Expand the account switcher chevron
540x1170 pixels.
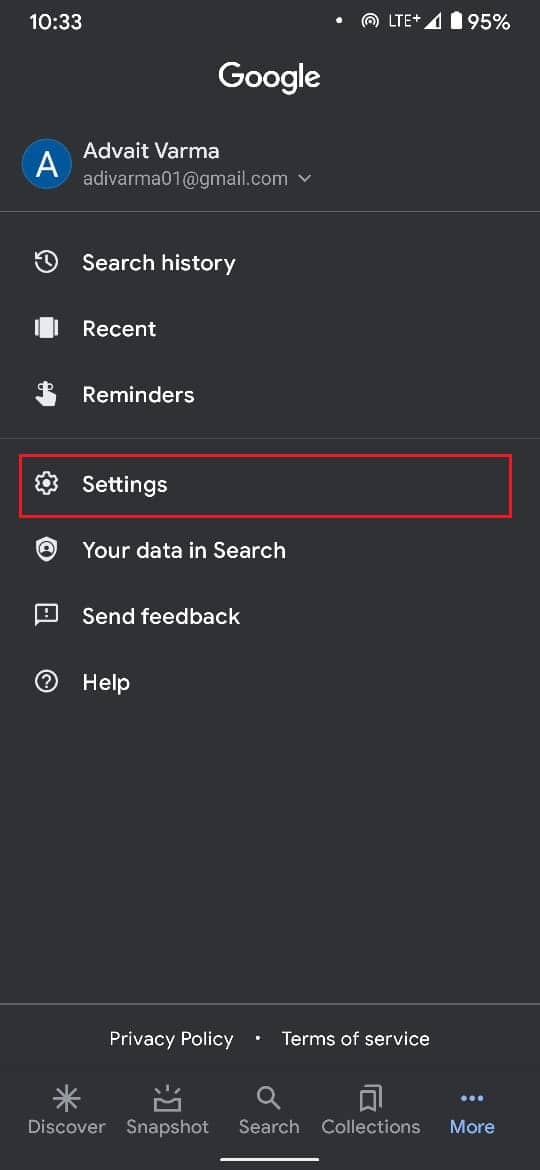(304, 179)
